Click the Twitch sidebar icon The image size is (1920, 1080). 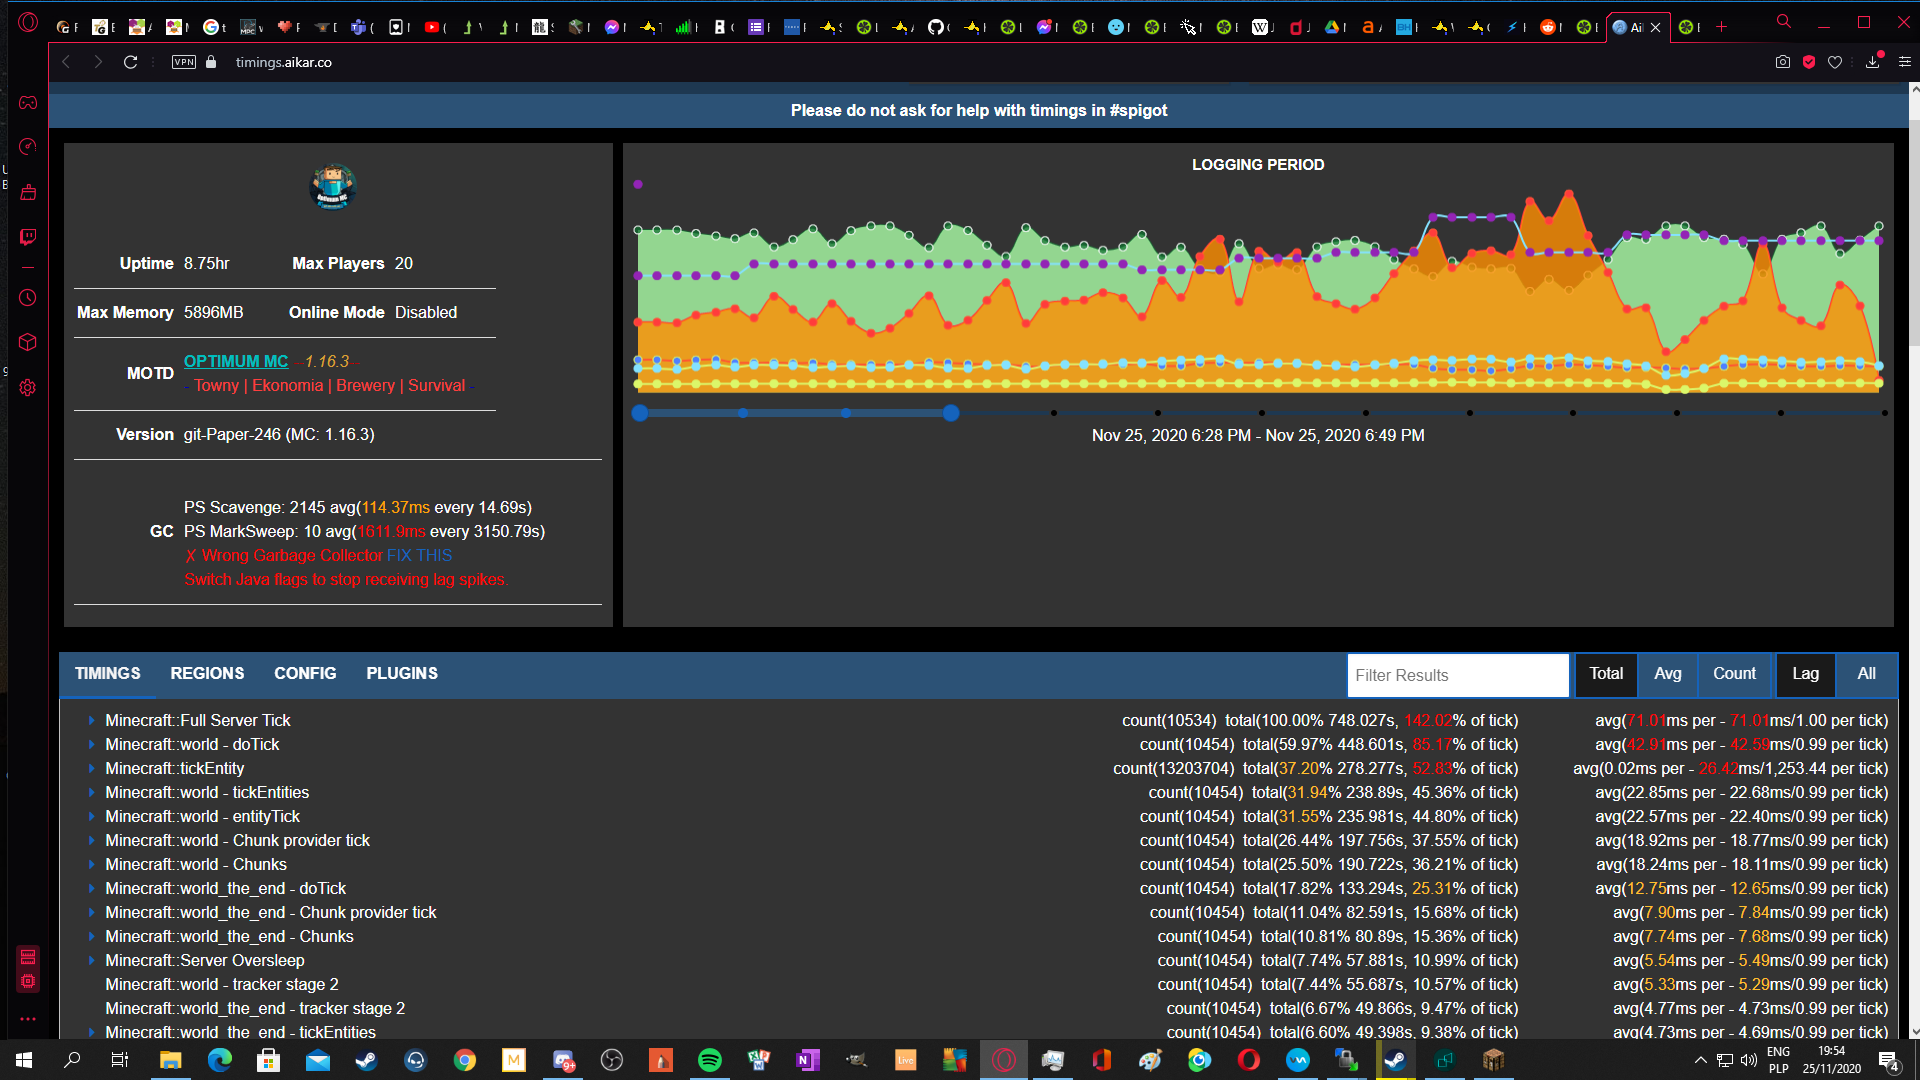coord(28,237)
